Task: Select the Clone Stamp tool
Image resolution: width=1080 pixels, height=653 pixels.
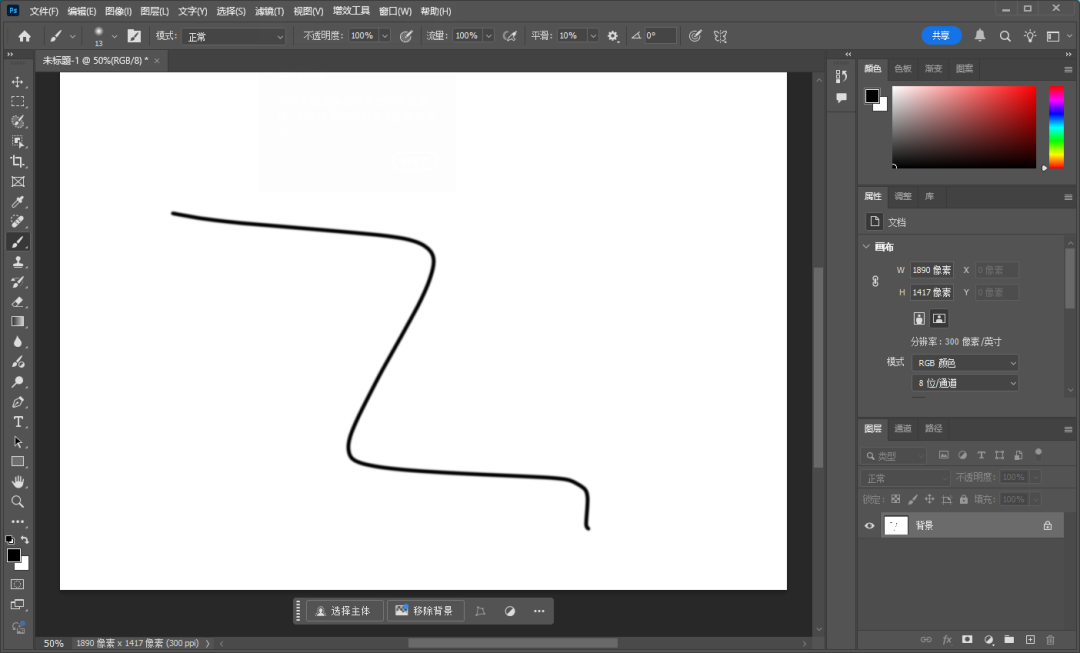Action: pyautogui.click(x=18, y=262)
